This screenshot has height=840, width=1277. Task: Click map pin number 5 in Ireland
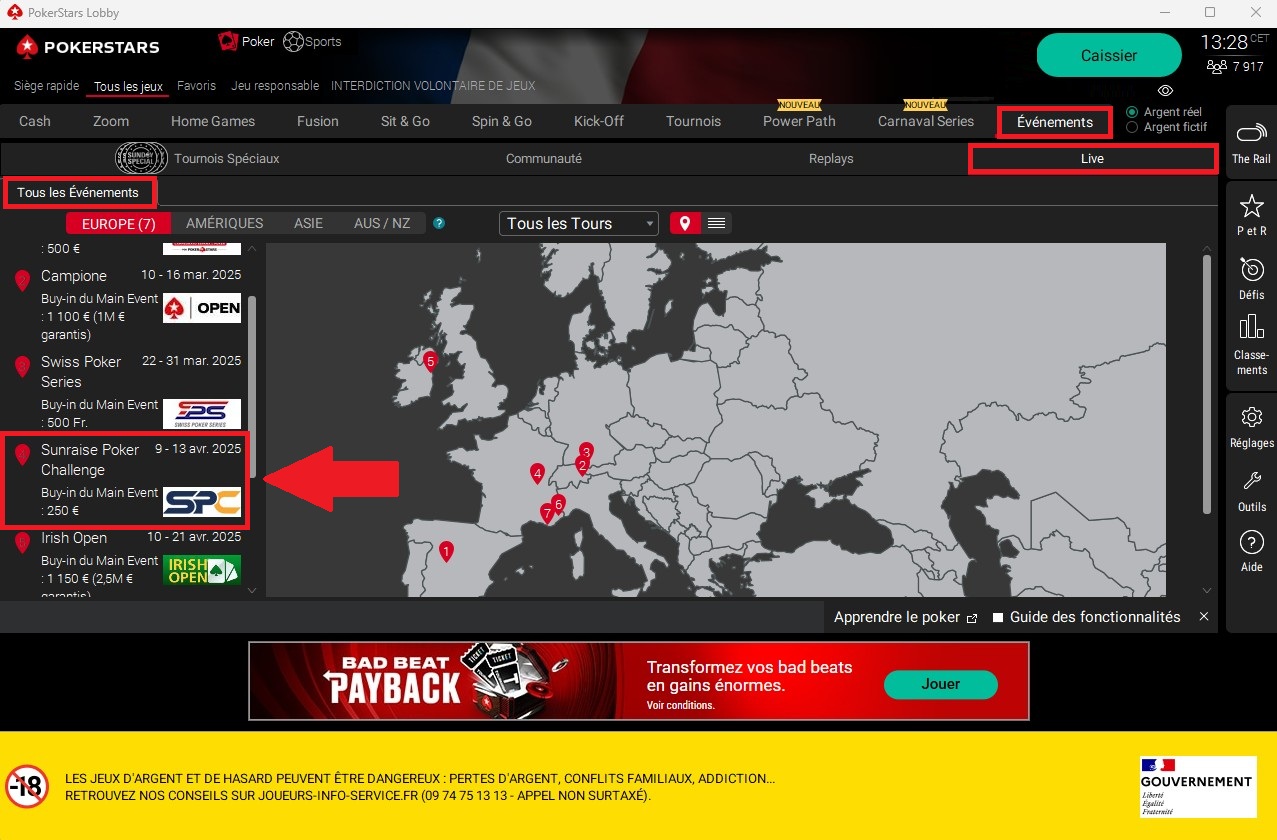[430, 362]
